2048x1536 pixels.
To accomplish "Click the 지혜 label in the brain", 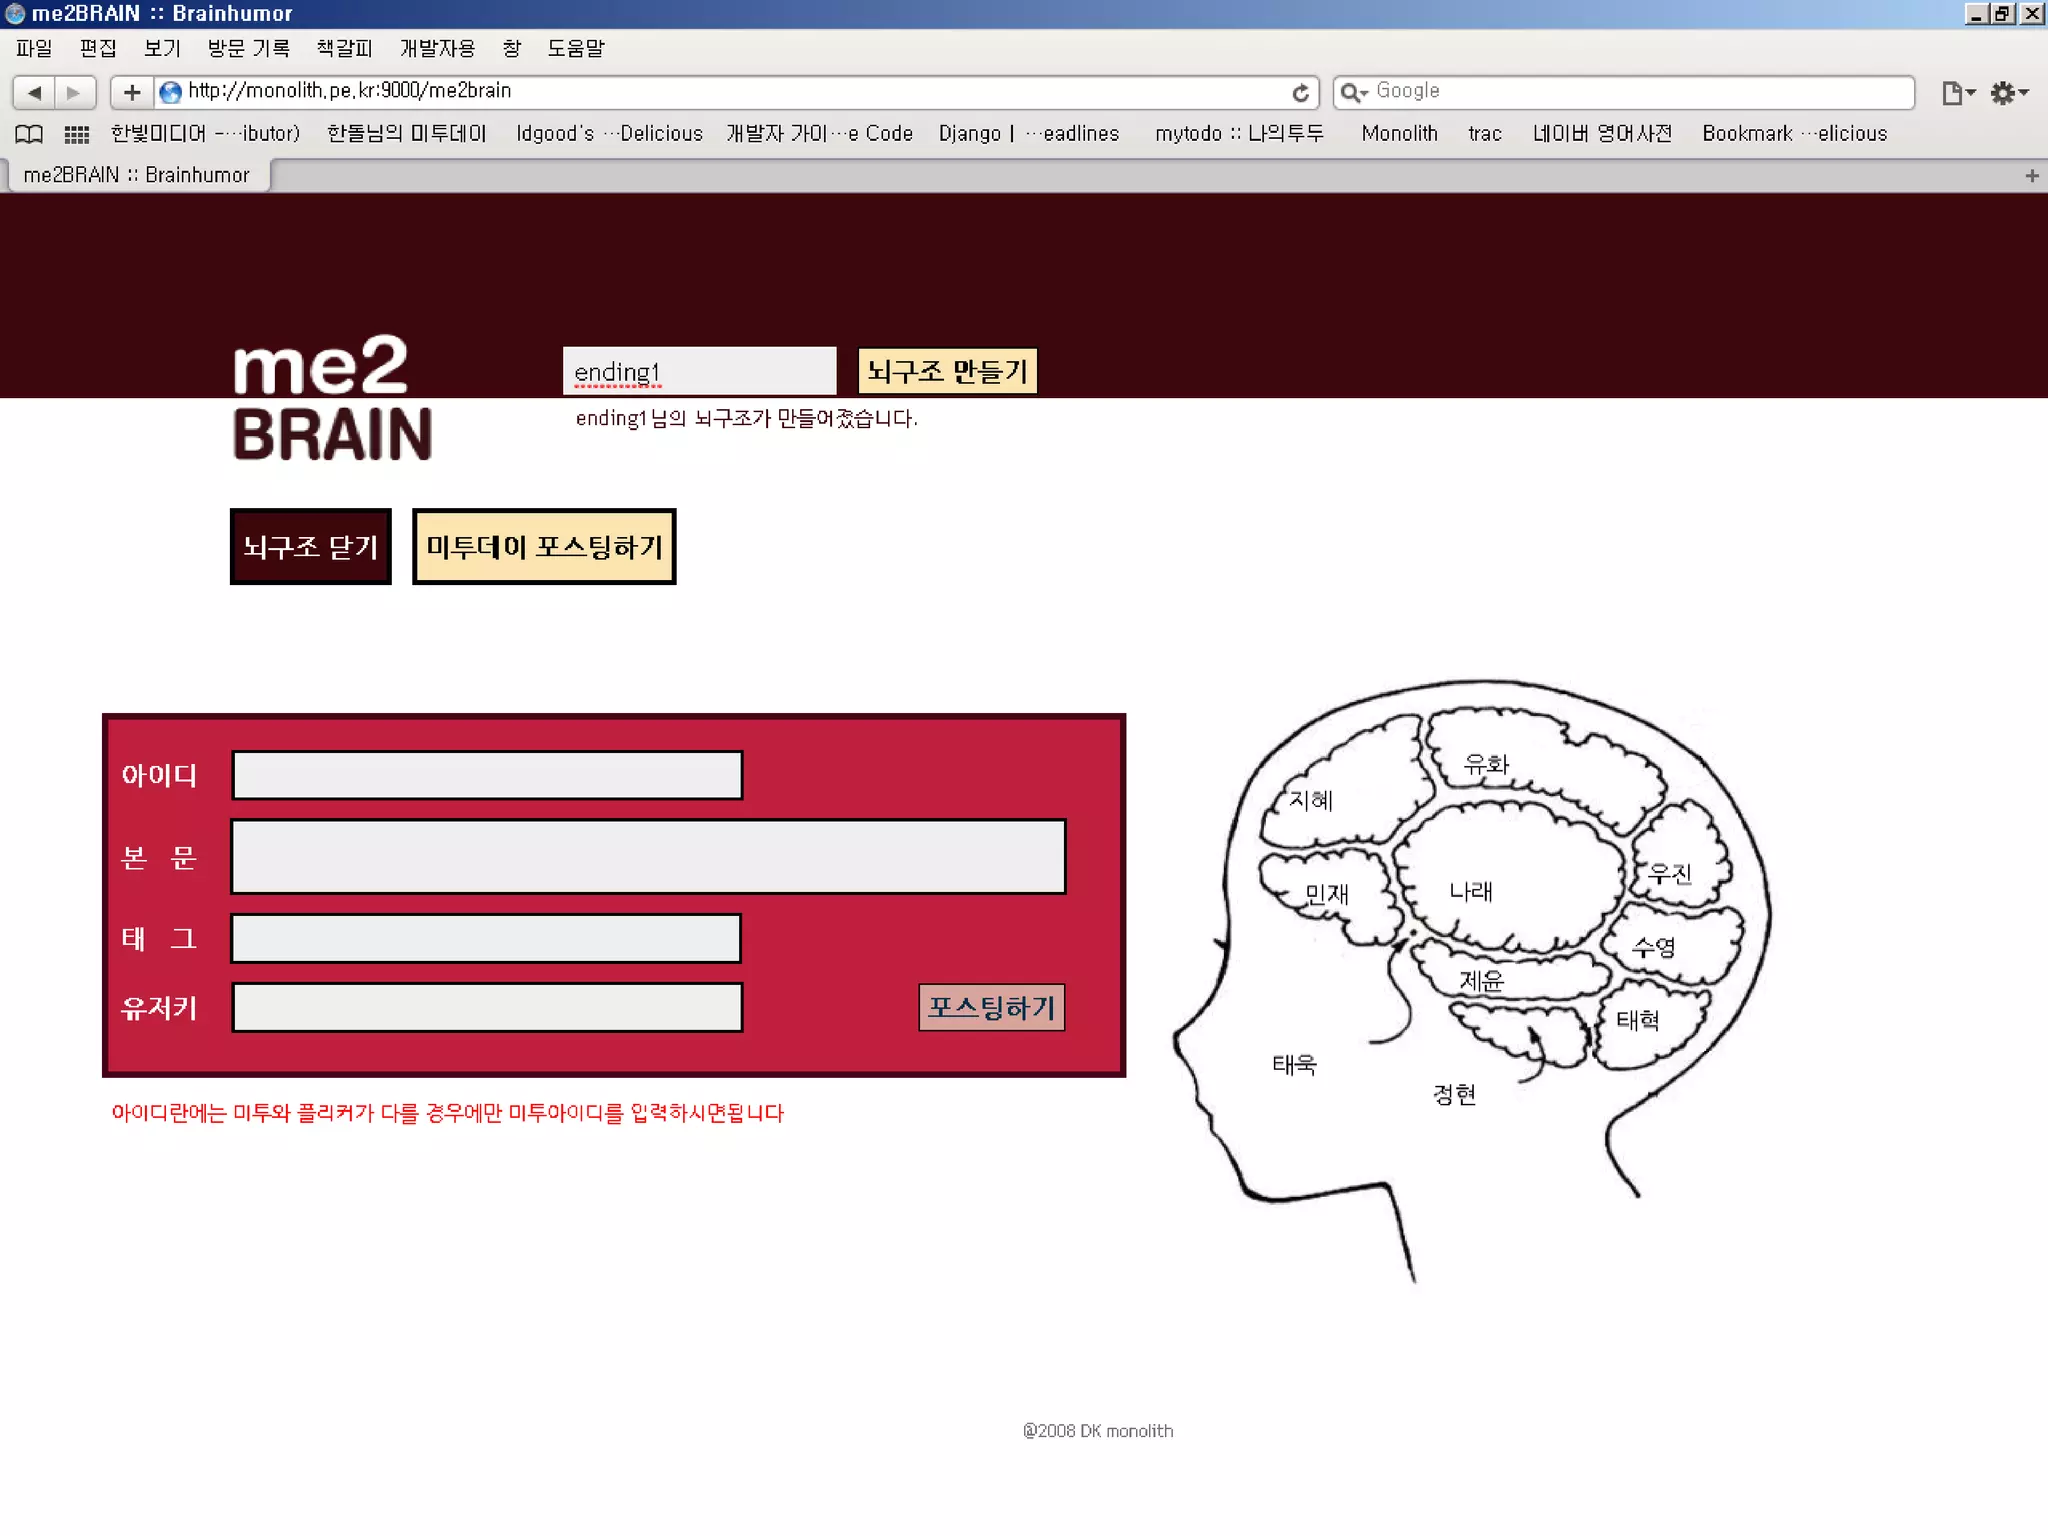I will pos(1310,800).
